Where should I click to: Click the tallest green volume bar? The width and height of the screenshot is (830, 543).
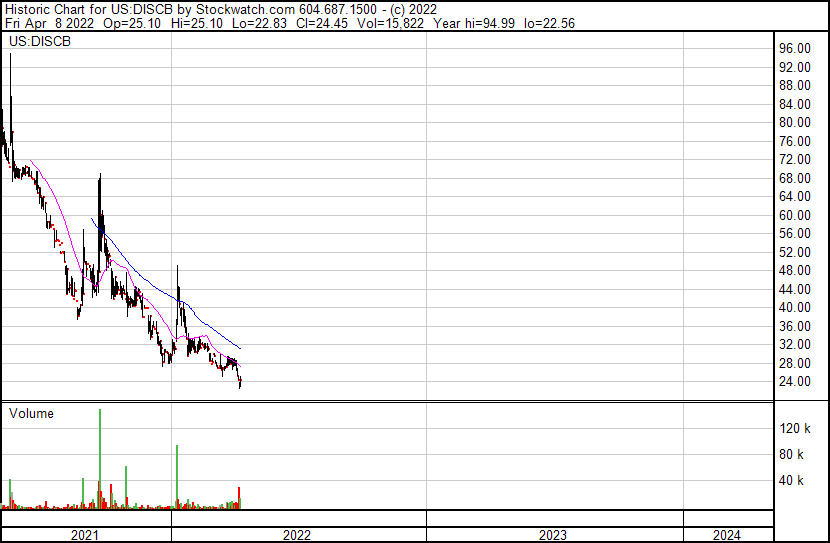pyautogui.click(x=100, y=460)
